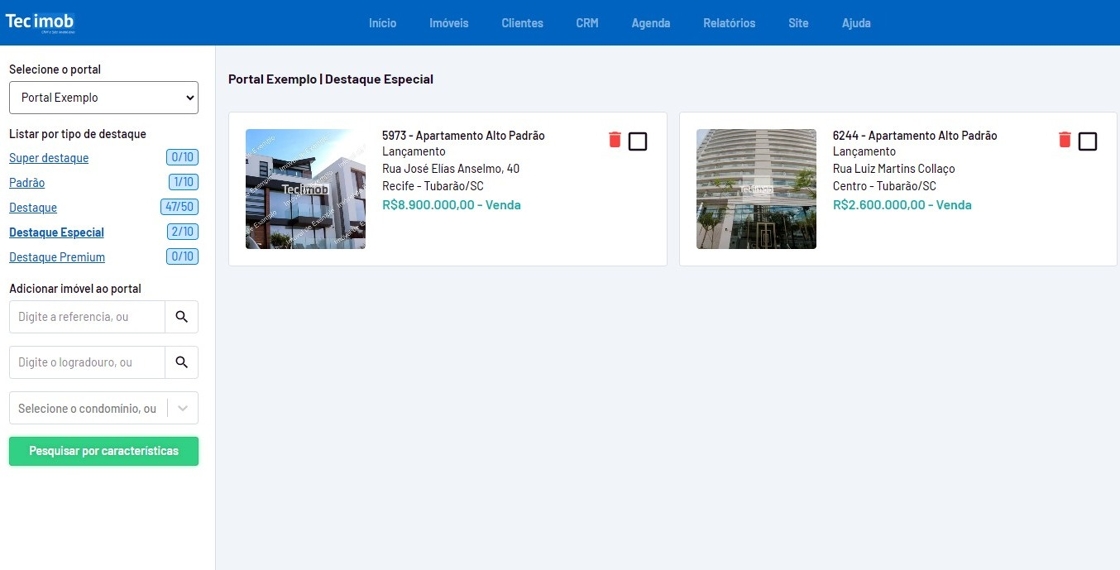Click search icon beside reference field
Screen dimensions: 1120x570
(181, 317)
